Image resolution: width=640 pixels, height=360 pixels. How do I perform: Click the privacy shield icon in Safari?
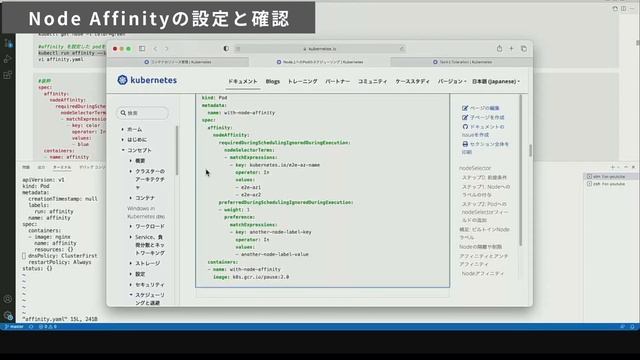(x=226, y=49)
